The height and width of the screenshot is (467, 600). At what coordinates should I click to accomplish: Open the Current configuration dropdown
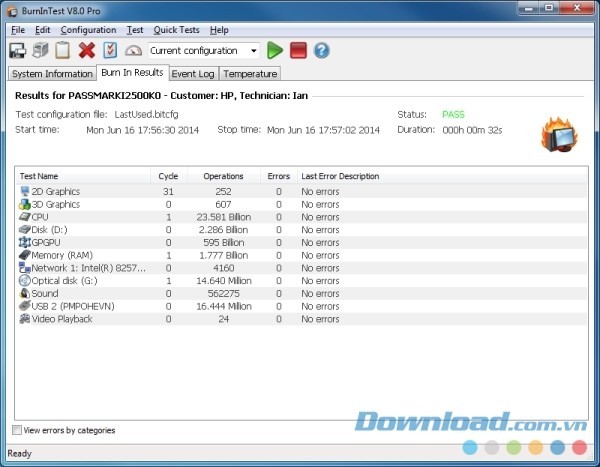(x=204, y=51)
